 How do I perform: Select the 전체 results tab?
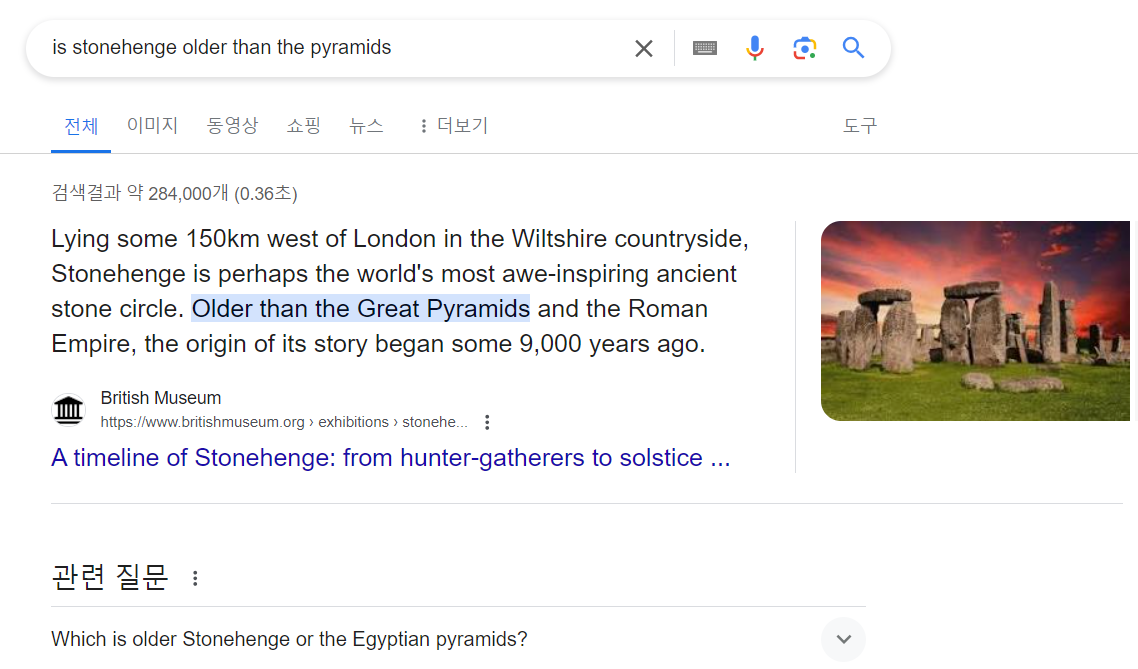click(x=81, y=126)
